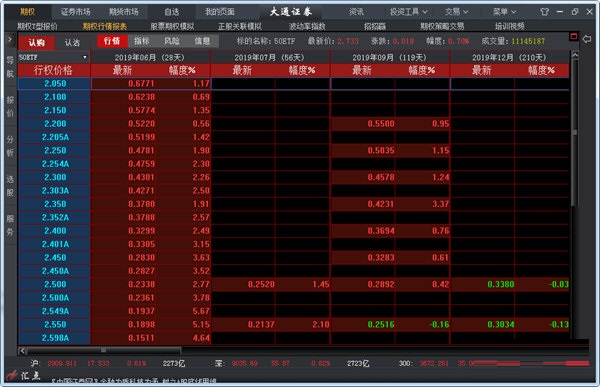This screenshot has height=387, width=600.
Task: Open 选股 in left sidebar
Action: pos(10,186)
